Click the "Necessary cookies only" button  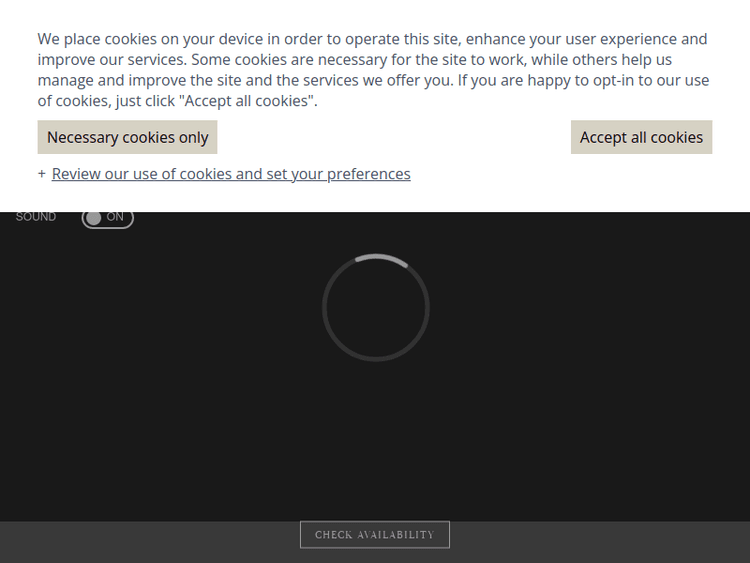tap(127, 137)
